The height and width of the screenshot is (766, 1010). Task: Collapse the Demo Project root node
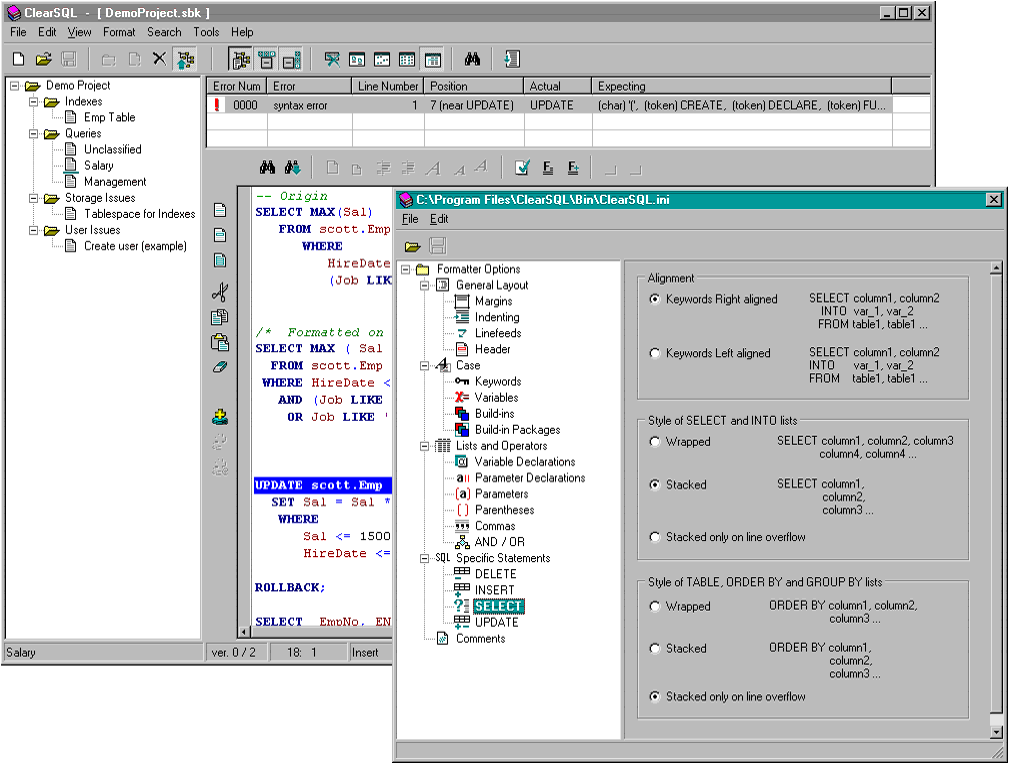[x=14, y=86]
